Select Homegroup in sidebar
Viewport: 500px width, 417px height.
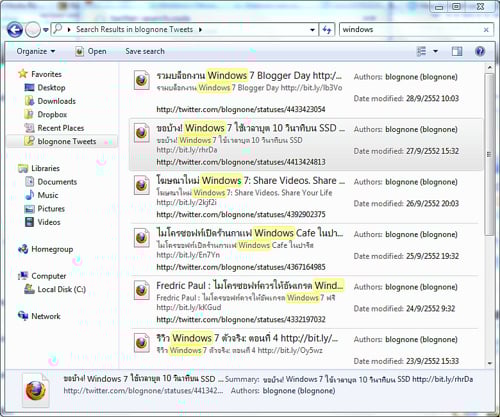(x=52, y=249)
